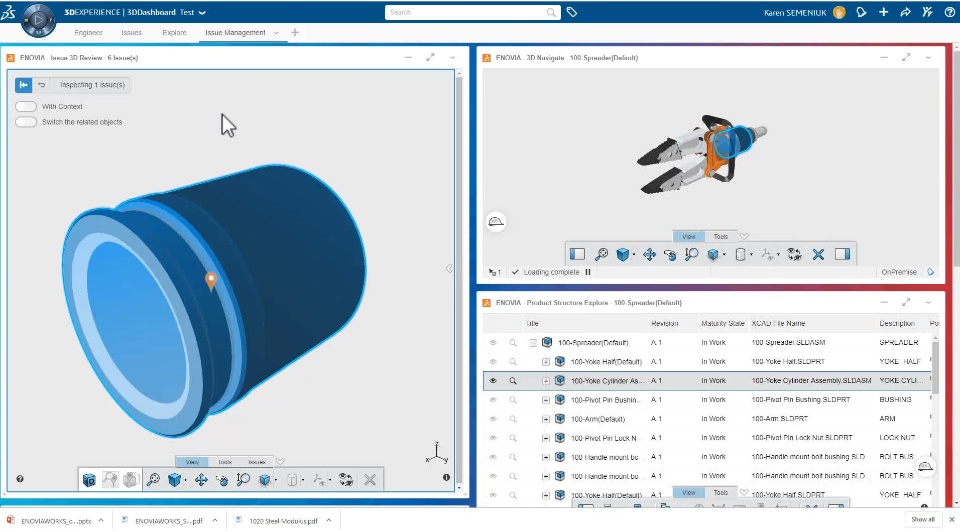Select Fit All In tool in 3D Navigate toolbar
960x532 pixels.
[x=601, y=254]
